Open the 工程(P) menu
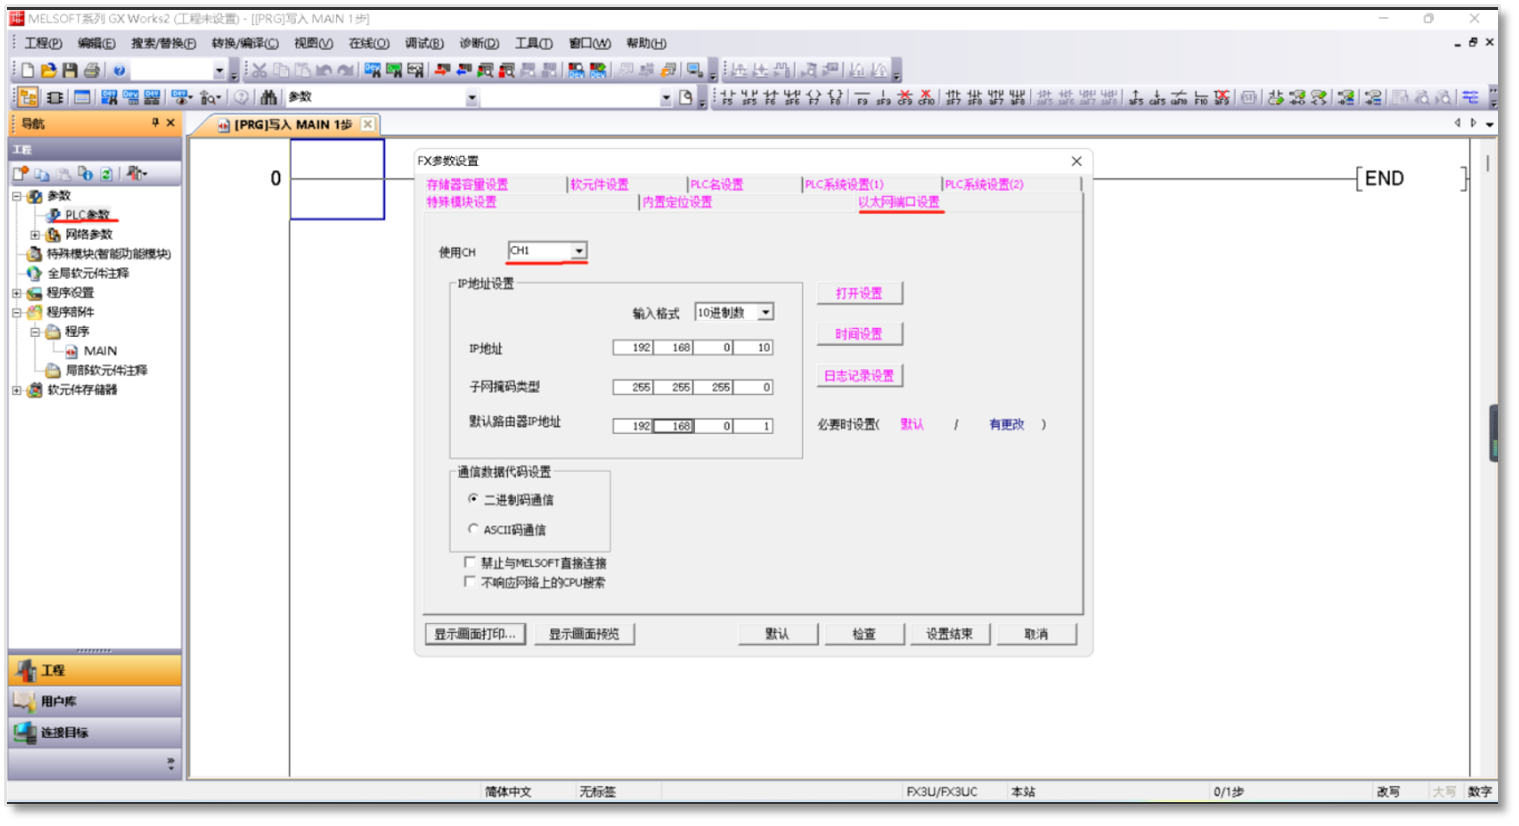 tap(43, 43)
